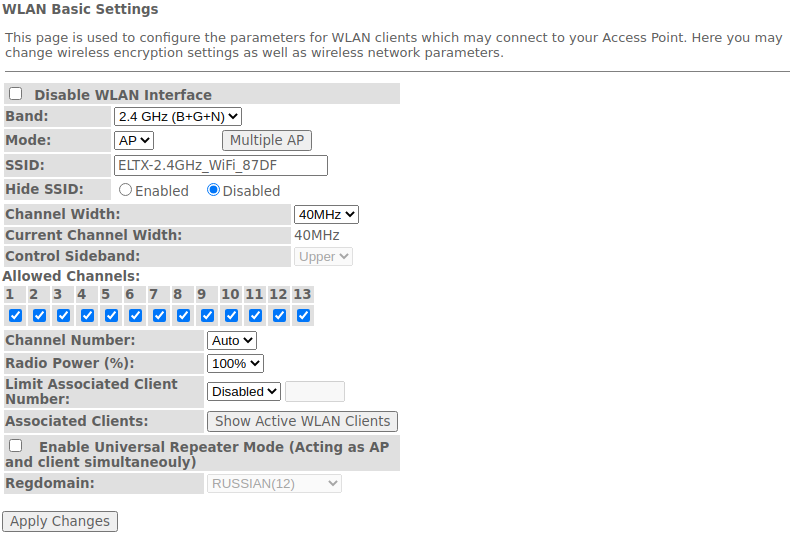
Task: Select Hide SSID Disabled radio button
Action: (x=213, y=190)
